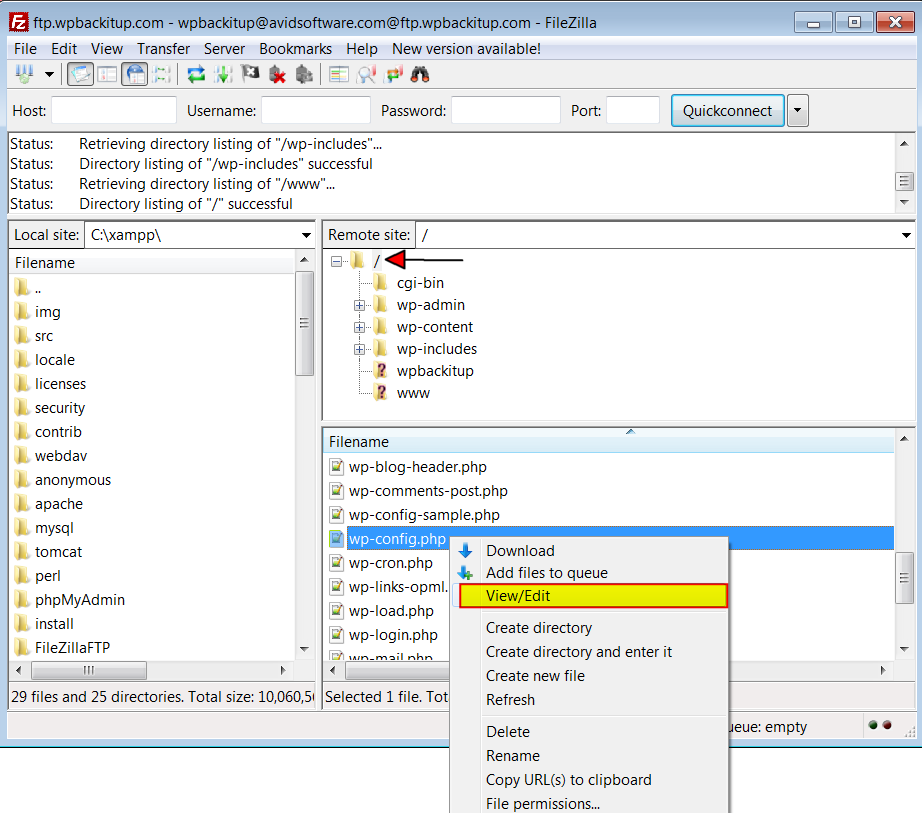This screenshot has height=813, width=922.
Task: Click the phpMyAdmin folder icon in local list
Action: (22, 600)
